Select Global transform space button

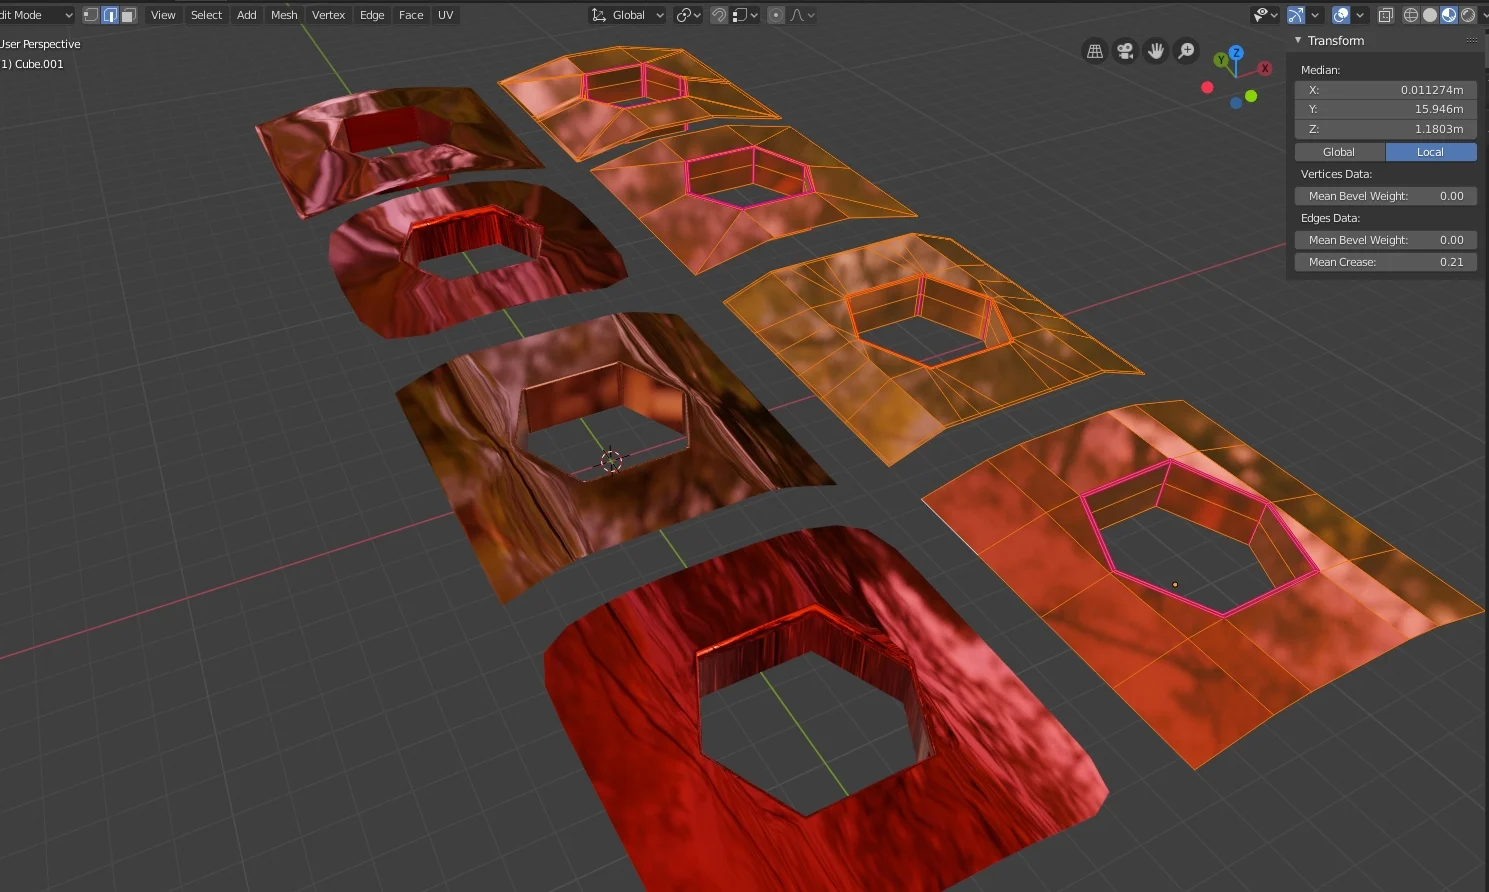[x=1339, y=152]
